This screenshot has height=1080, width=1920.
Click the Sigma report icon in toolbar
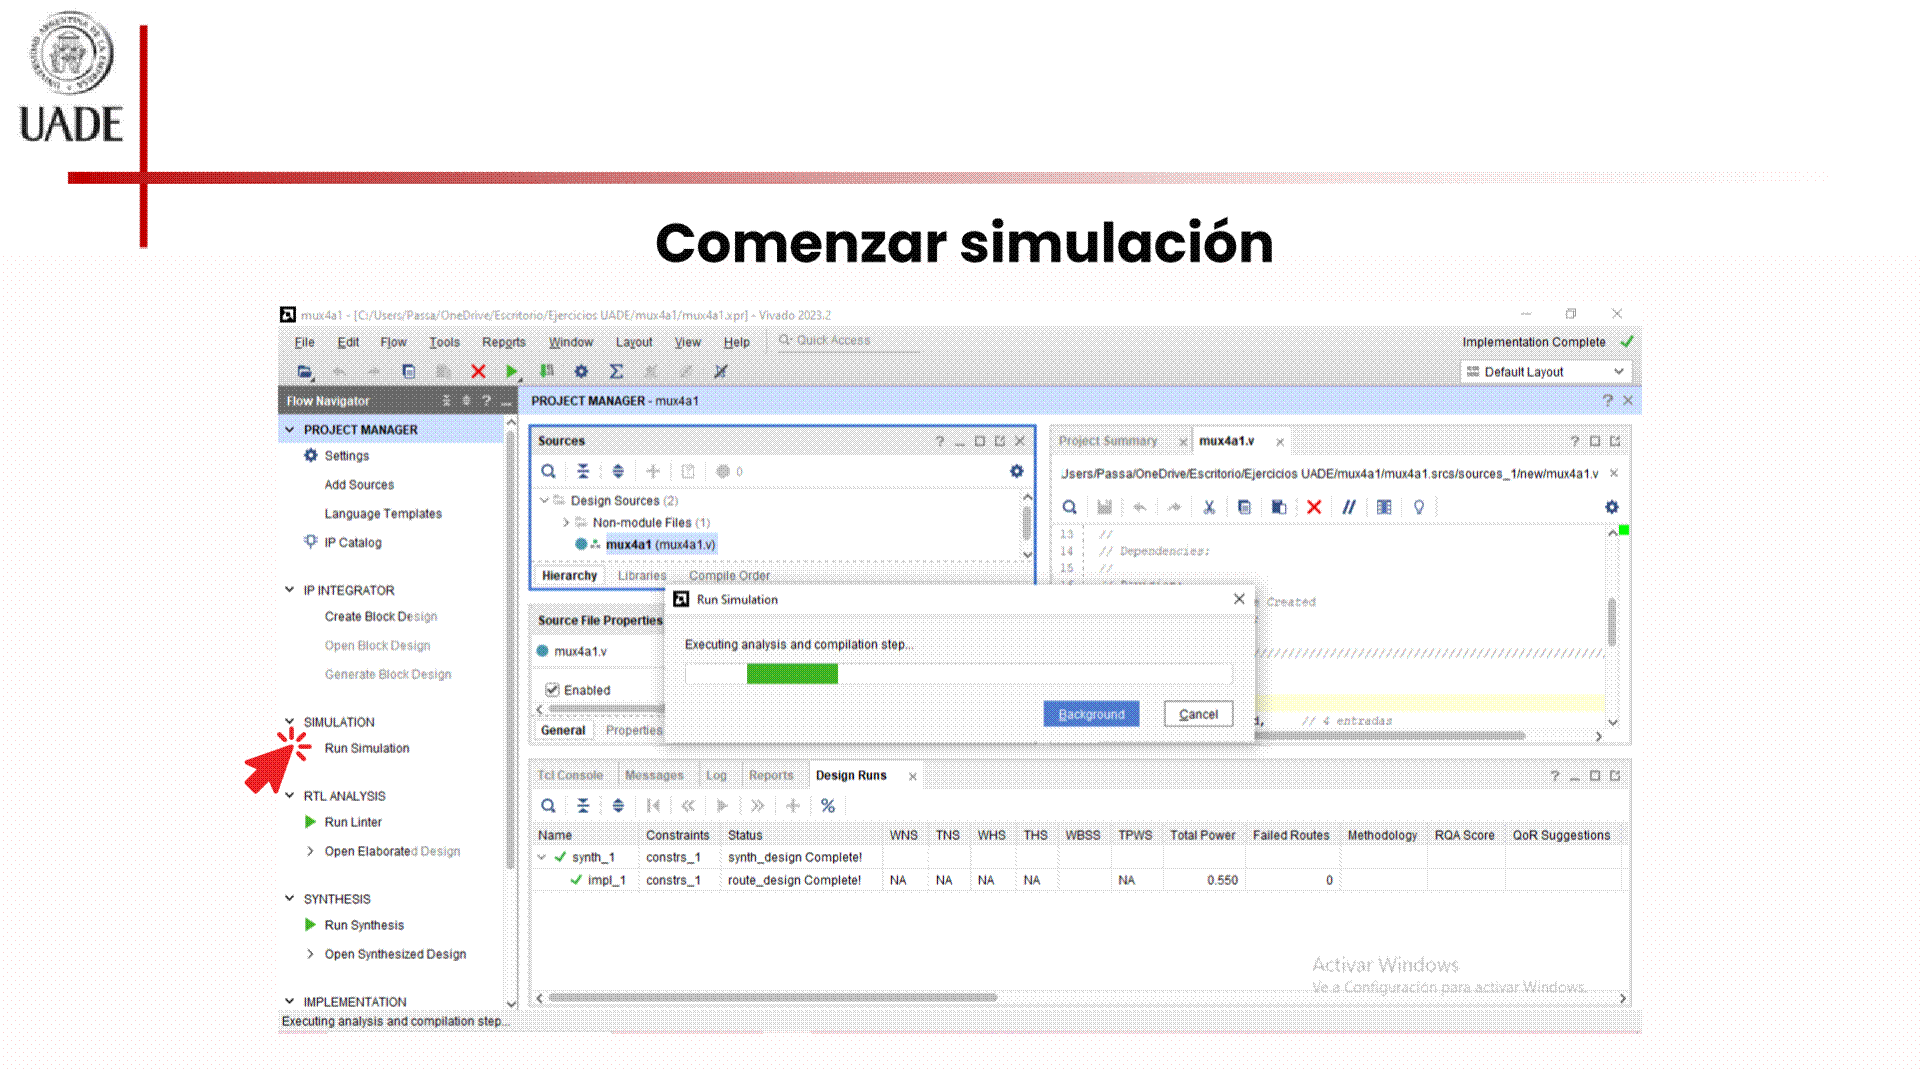pyautogui.click(x=616, y=371)
